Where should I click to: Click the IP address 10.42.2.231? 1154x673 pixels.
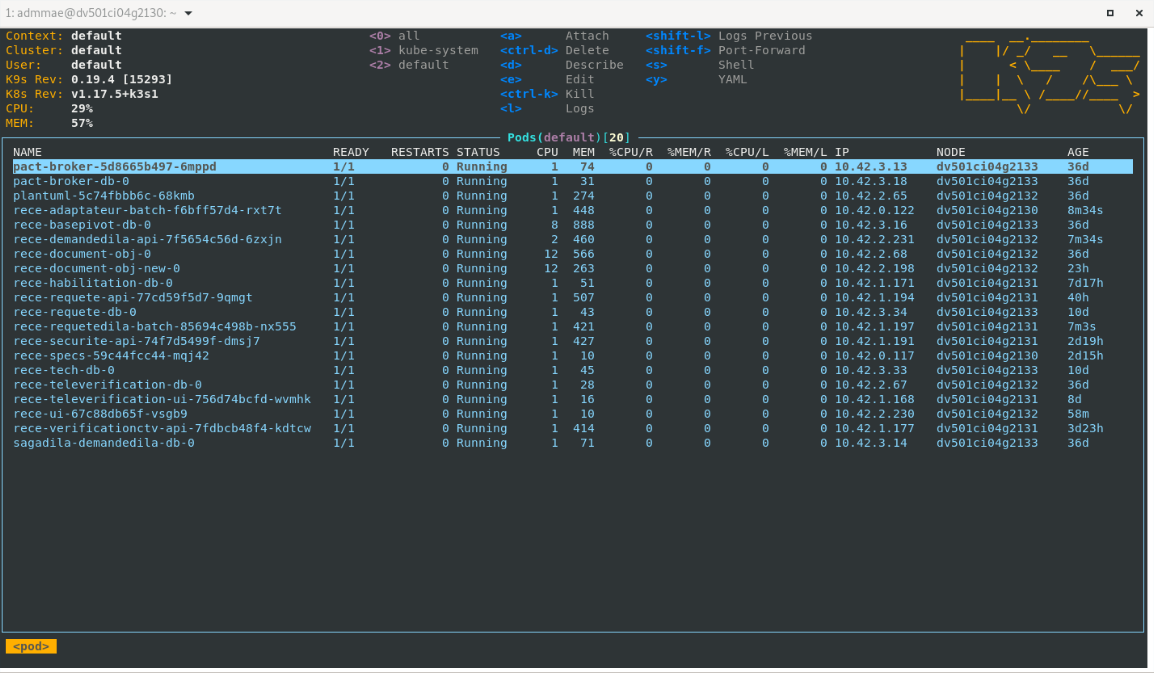pyautogui.click(x=874, y=239)
